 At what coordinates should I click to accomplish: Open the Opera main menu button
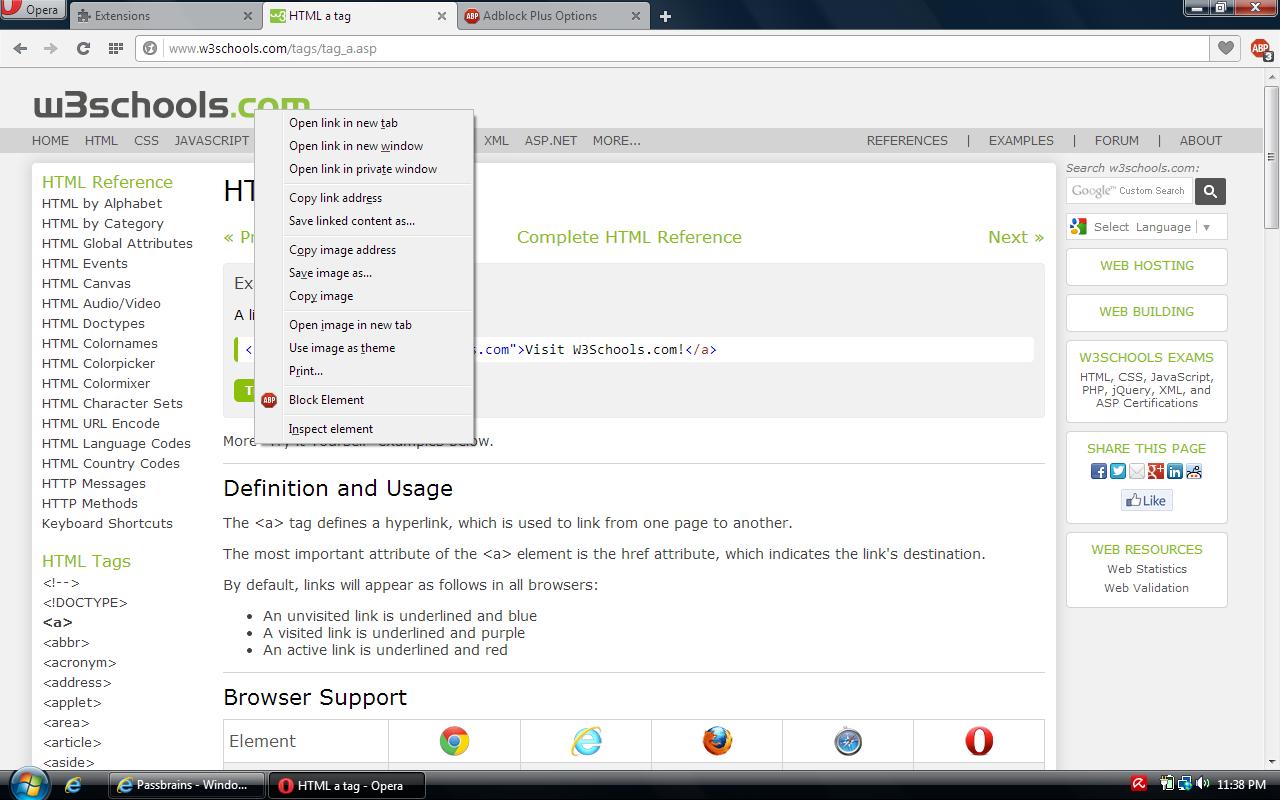32,10
